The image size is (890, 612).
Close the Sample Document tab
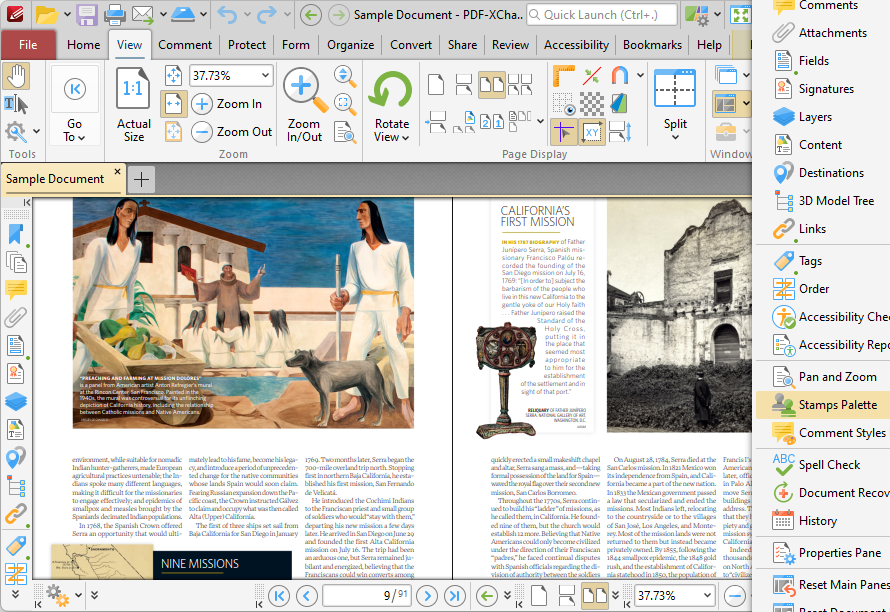coord(117,171)
